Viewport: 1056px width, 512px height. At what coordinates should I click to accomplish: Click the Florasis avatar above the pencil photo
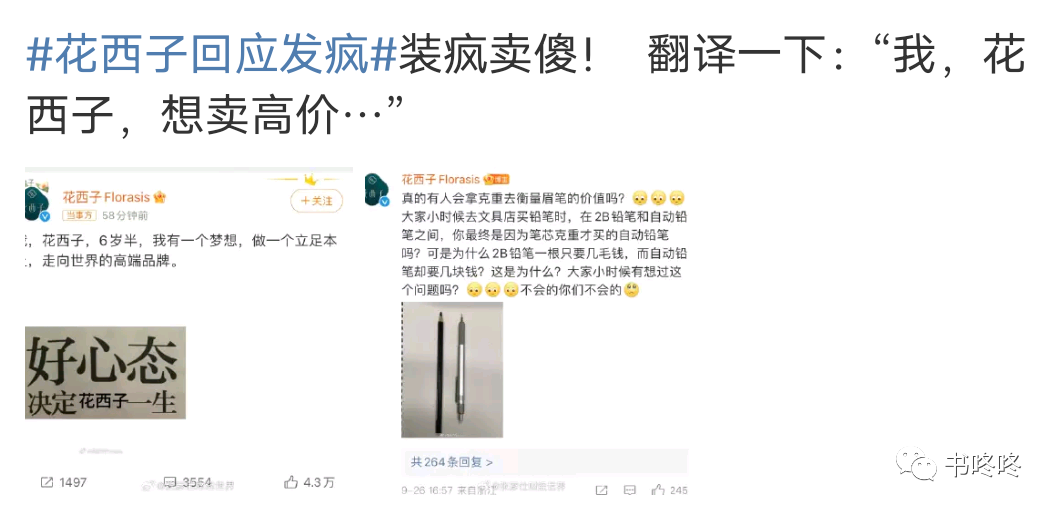pyautogui.click(x=377, y=189)
